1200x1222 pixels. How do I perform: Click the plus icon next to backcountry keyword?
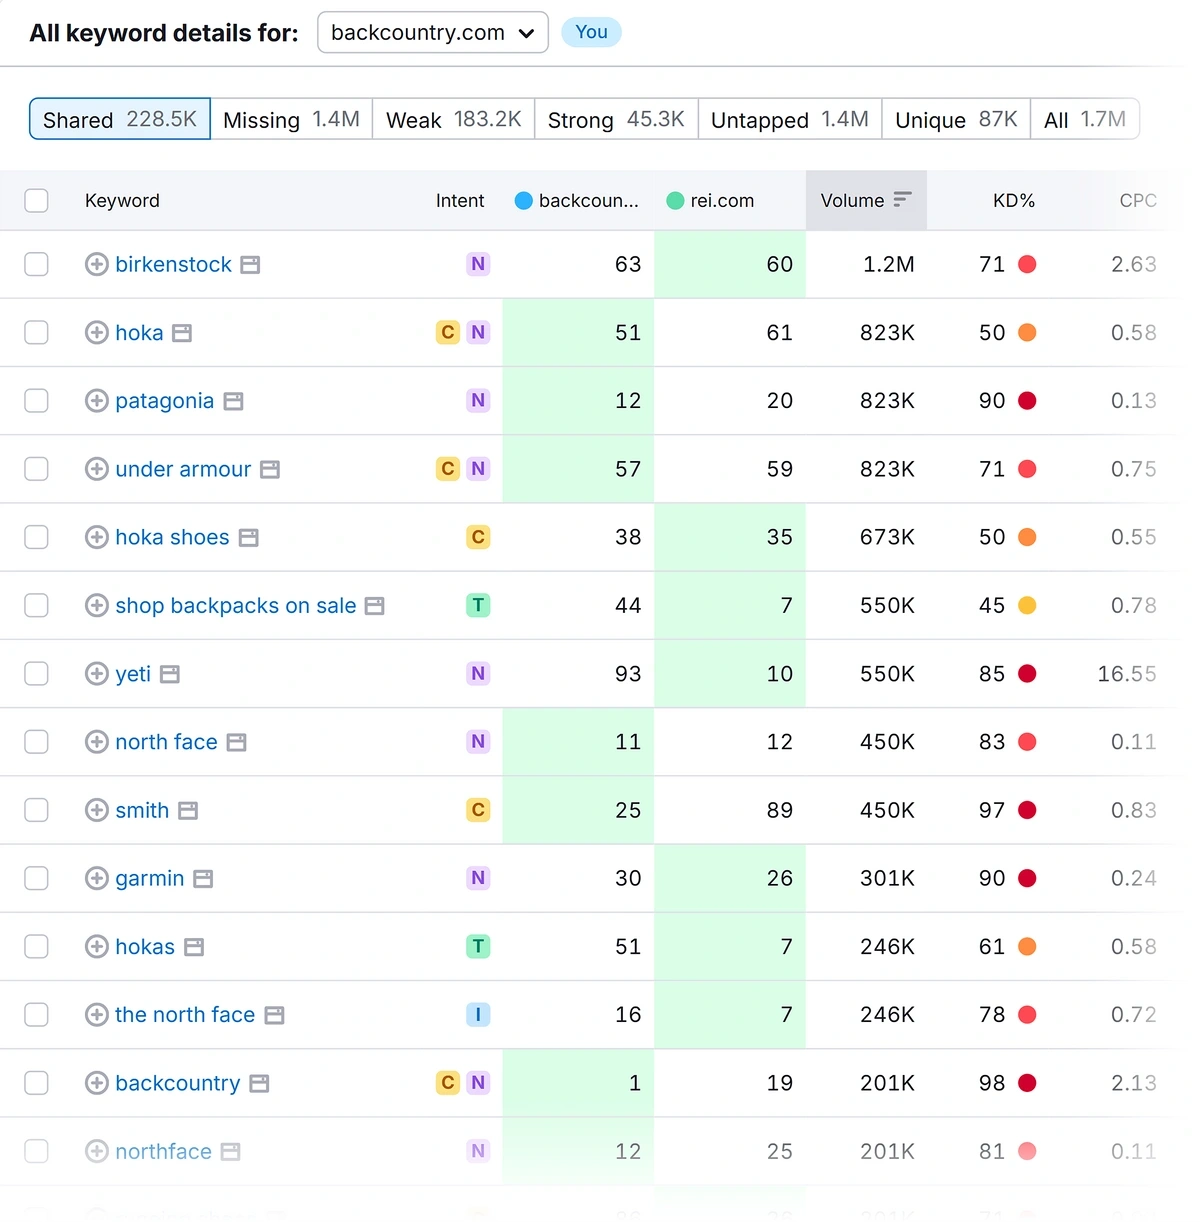(97, 1083)
